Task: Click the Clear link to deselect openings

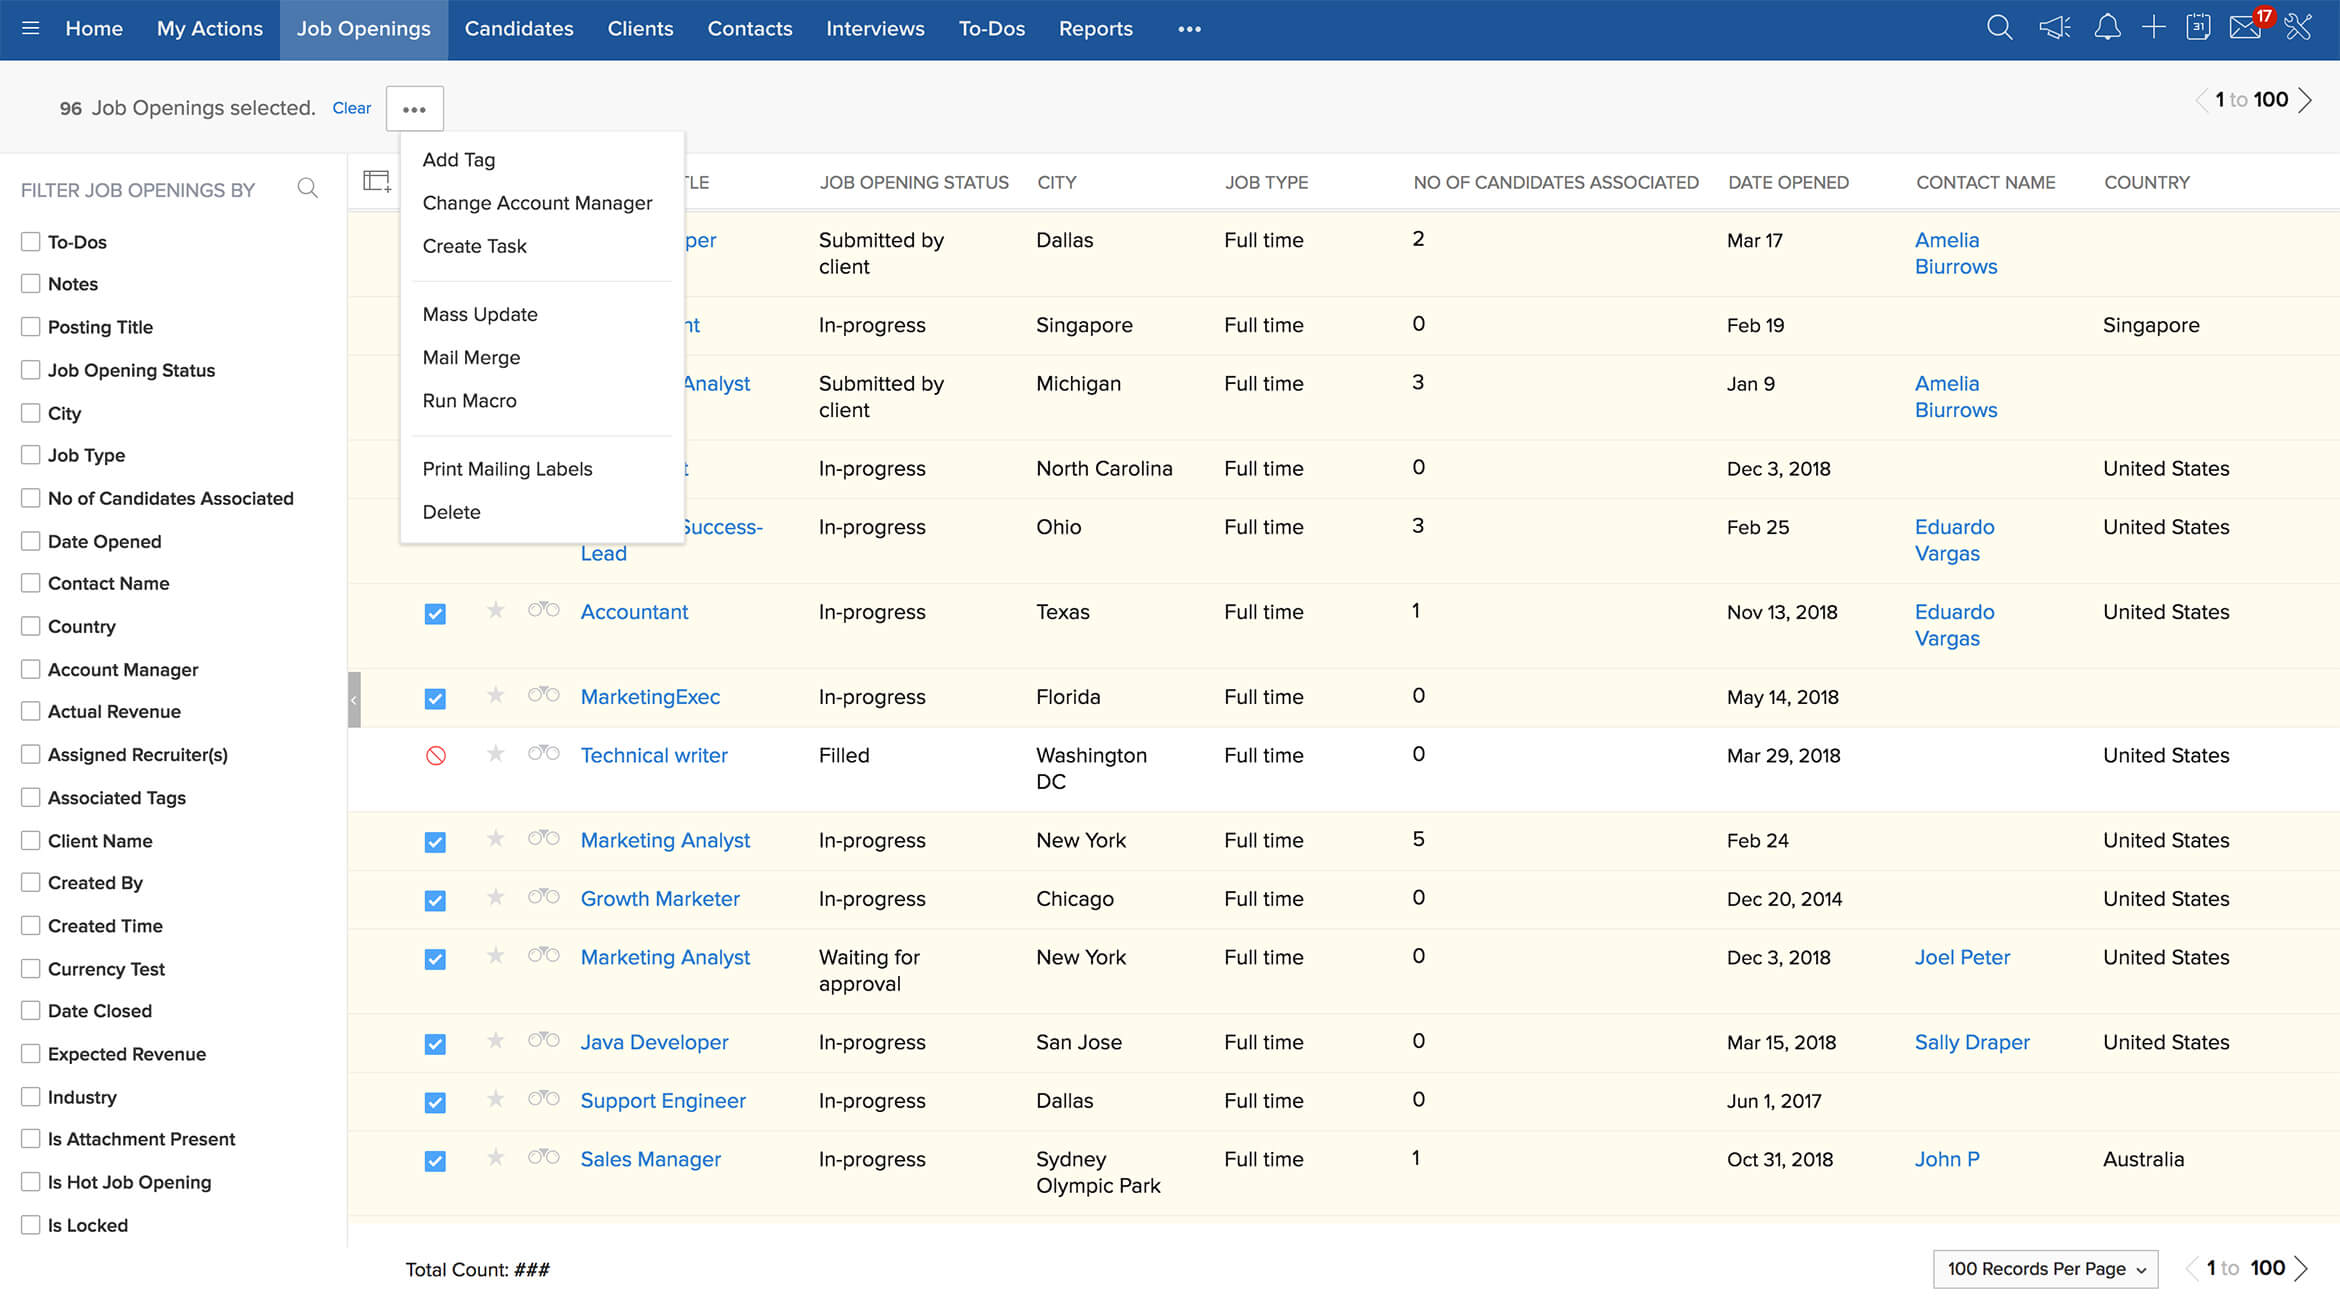Action: tap(351, 107)
